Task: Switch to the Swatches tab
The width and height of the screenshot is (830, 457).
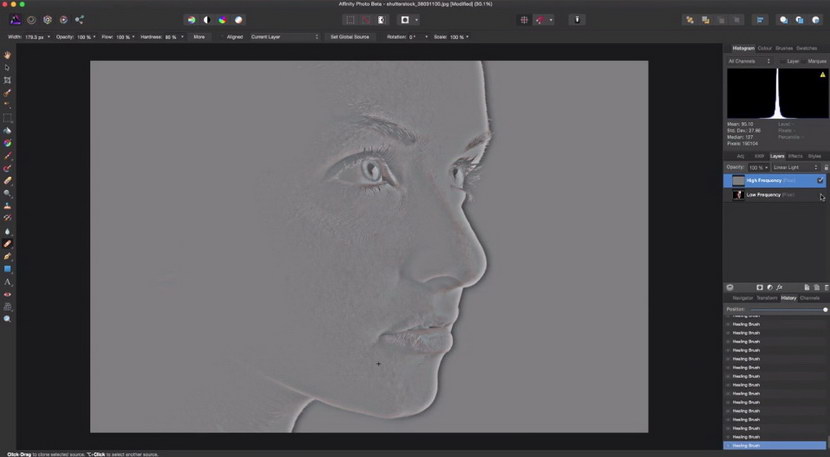Action: 807,48
